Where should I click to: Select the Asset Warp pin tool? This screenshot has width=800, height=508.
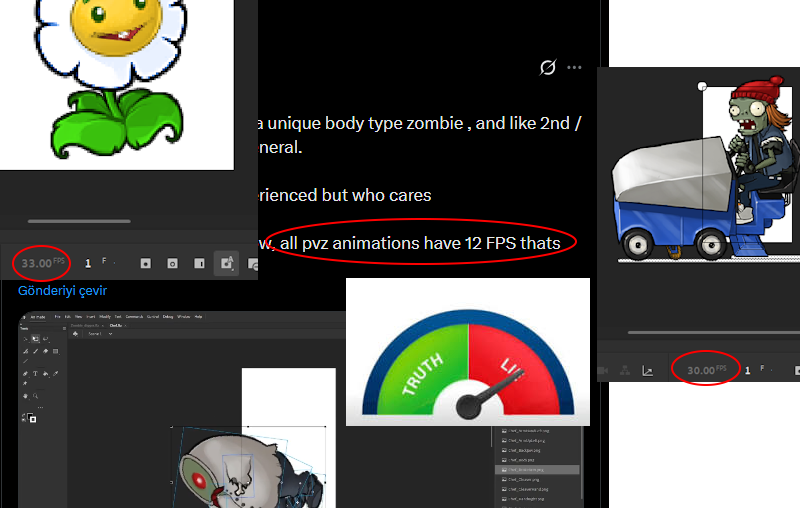point(25,383)
